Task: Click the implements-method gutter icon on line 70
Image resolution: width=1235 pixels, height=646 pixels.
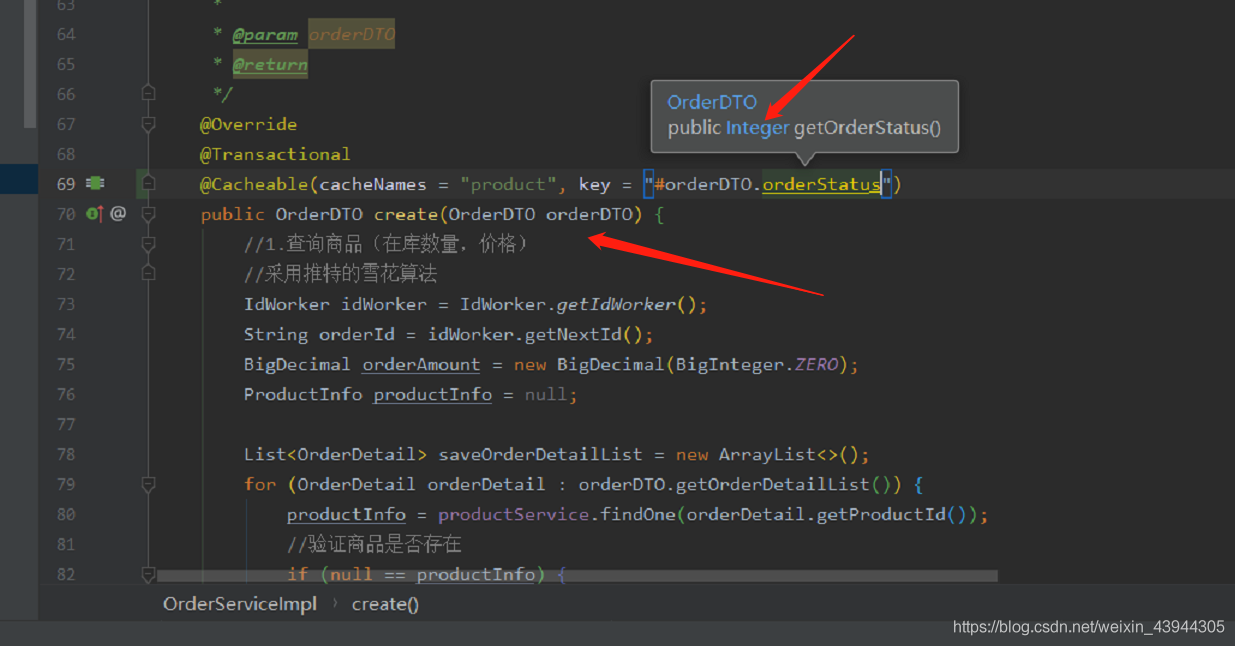Action: [x=95, y=213]
